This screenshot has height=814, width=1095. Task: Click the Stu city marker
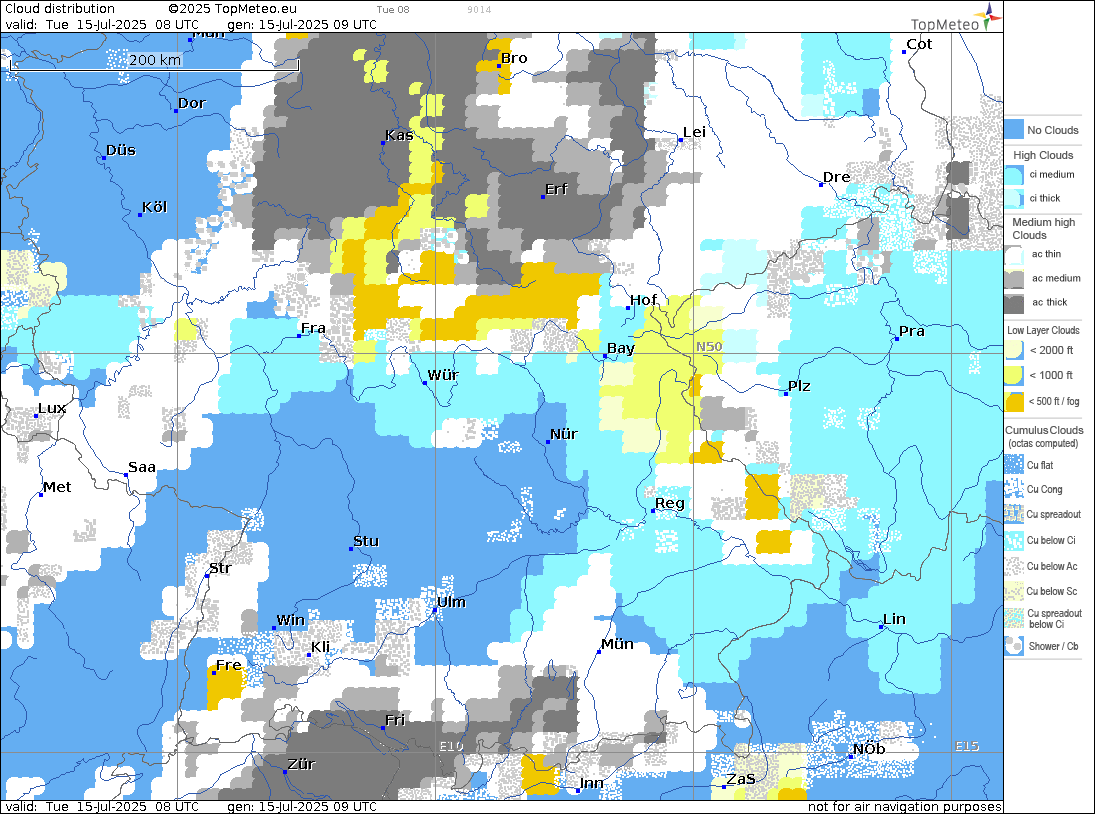pyautogui.click(x=351, y=549)
